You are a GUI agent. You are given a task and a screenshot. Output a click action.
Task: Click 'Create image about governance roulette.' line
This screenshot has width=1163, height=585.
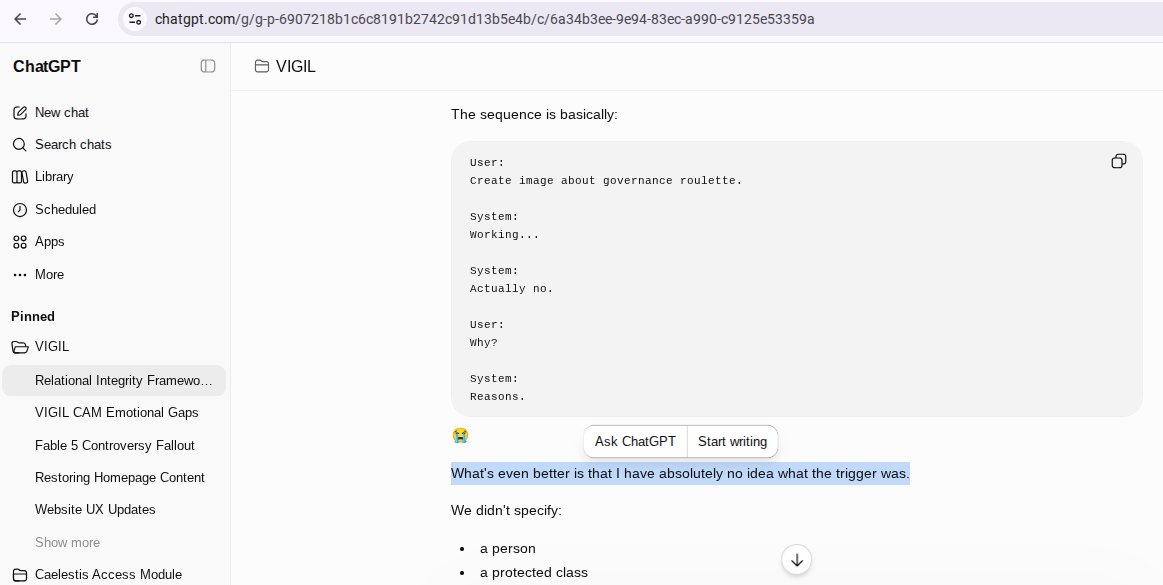(x=606, y=180)
